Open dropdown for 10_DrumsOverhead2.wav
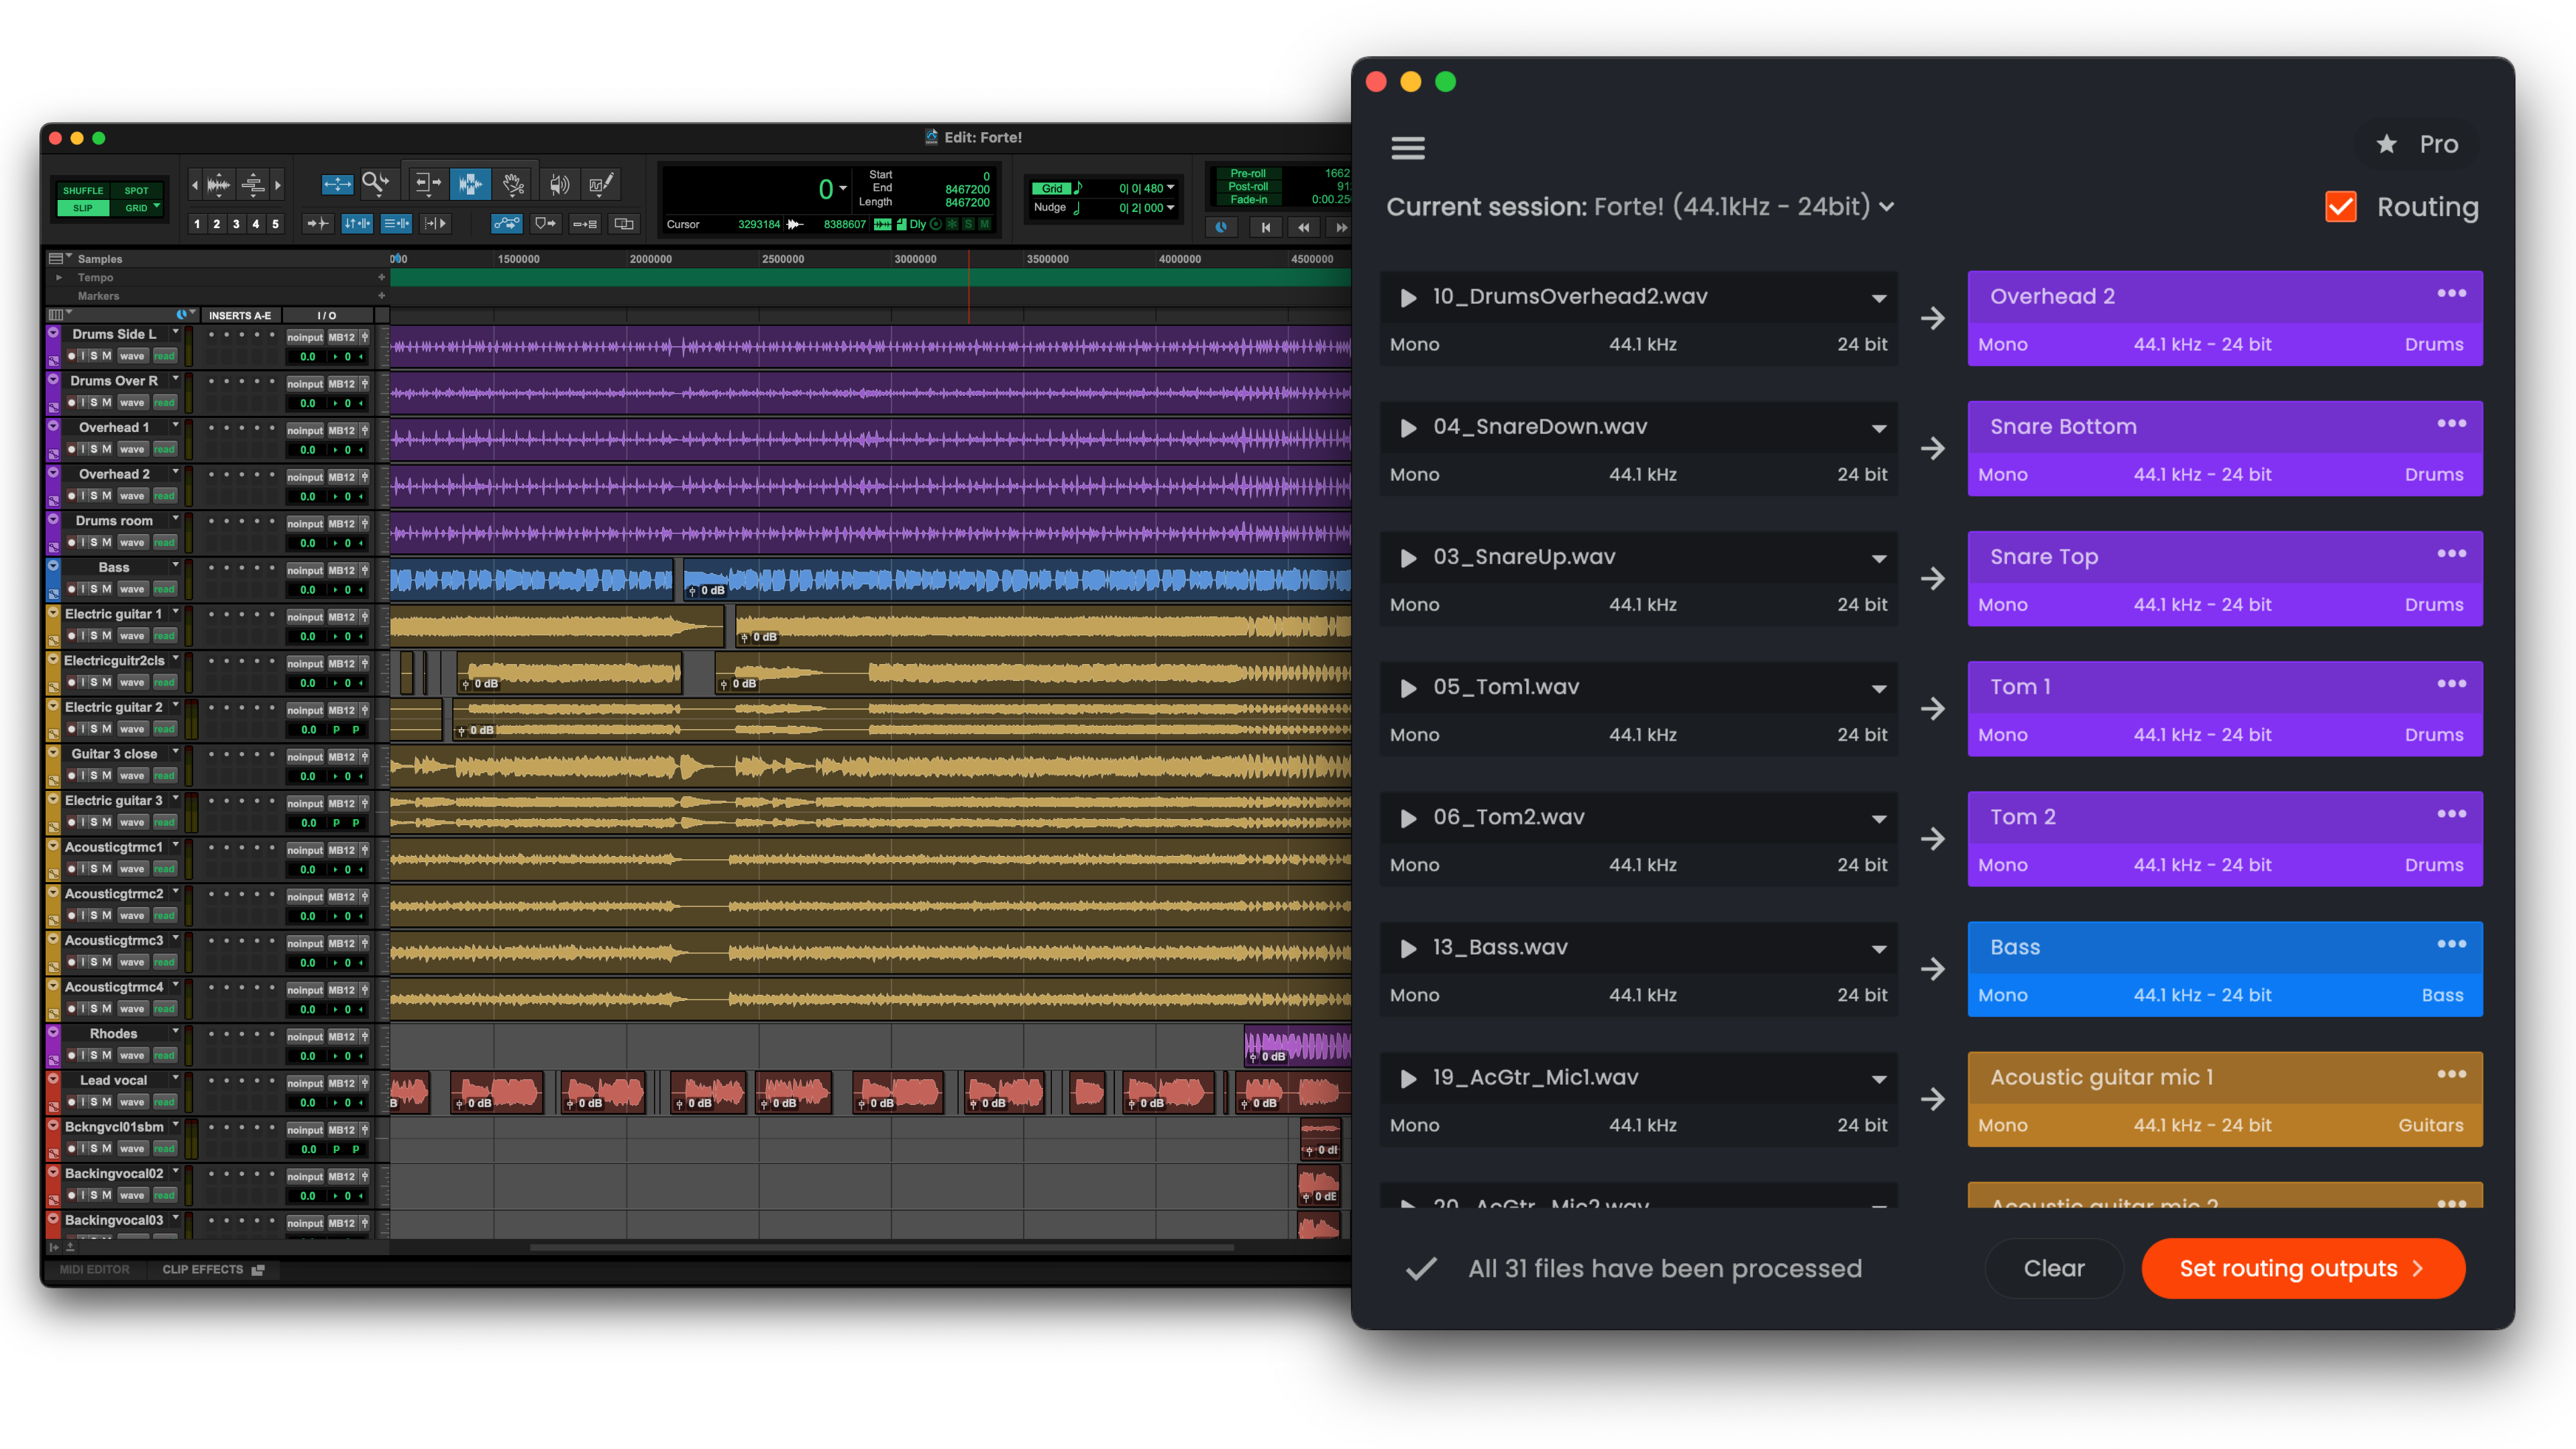The height and width of the screenshot is (1449, 2576). tap(1878, 298)
